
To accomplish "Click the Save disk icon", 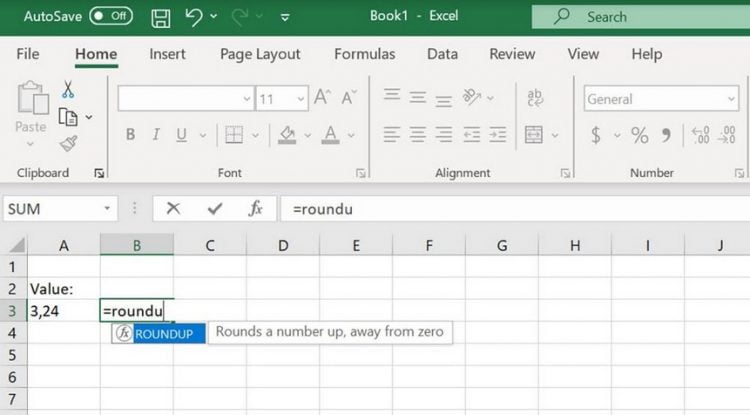I will click(161, 18).
